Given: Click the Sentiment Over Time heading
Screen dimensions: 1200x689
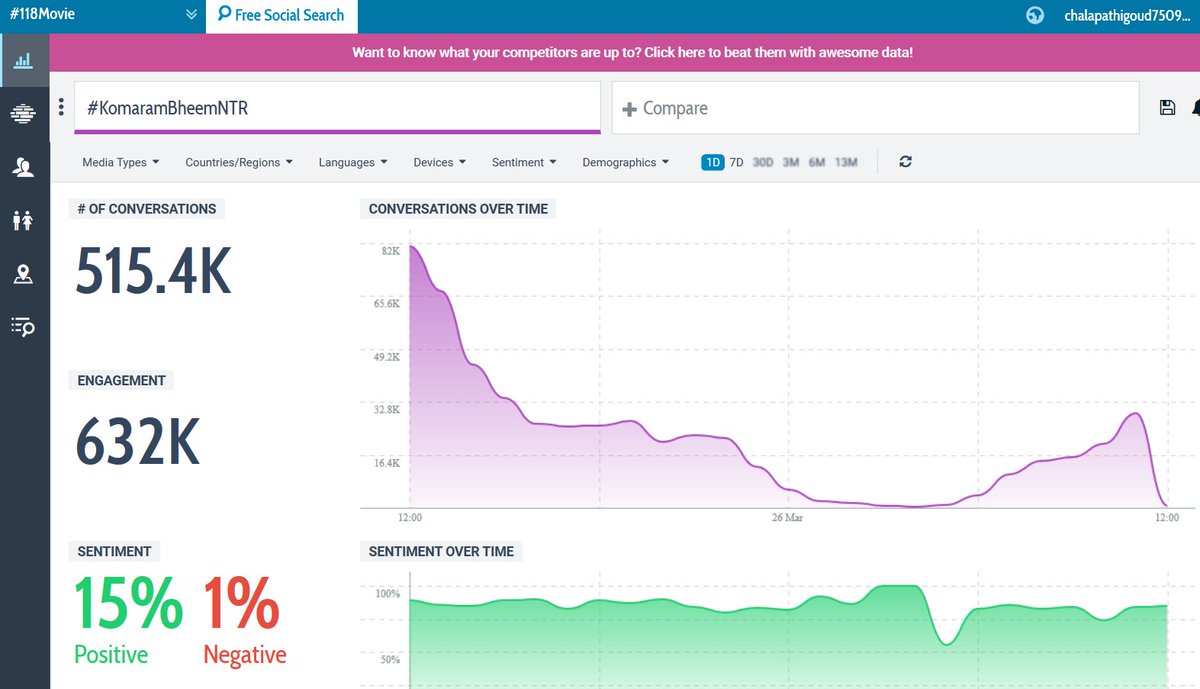Looking at the screenshot, I should pos(441,551).
